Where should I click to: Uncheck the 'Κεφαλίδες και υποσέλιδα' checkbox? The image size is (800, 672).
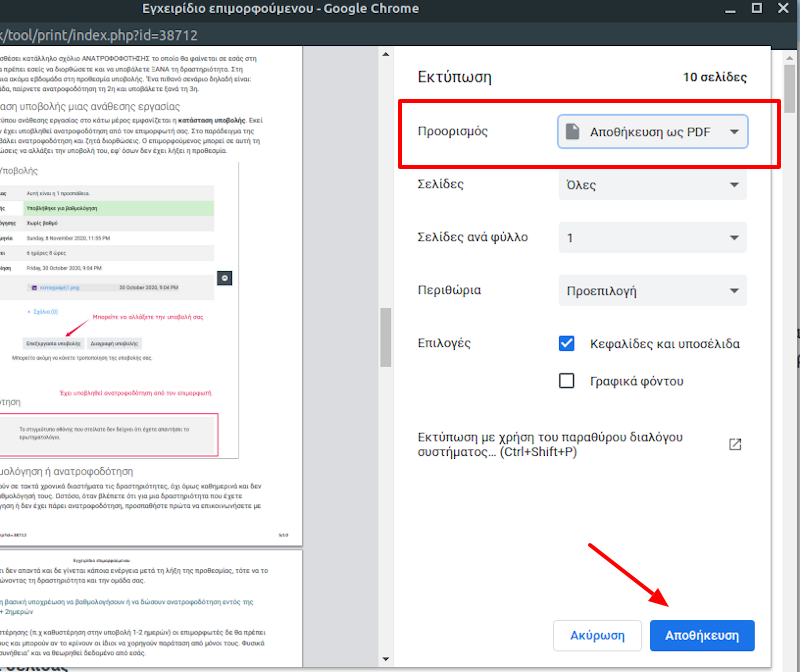pos(567,343)
